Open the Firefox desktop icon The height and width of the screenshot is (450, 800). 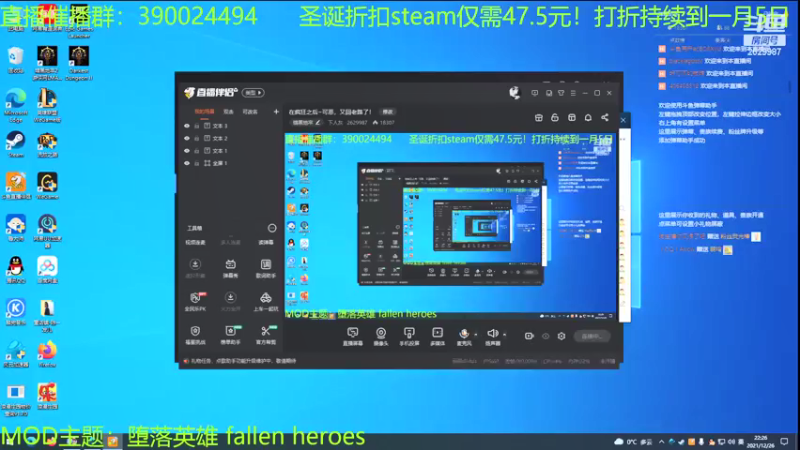(x=47, y=354)
